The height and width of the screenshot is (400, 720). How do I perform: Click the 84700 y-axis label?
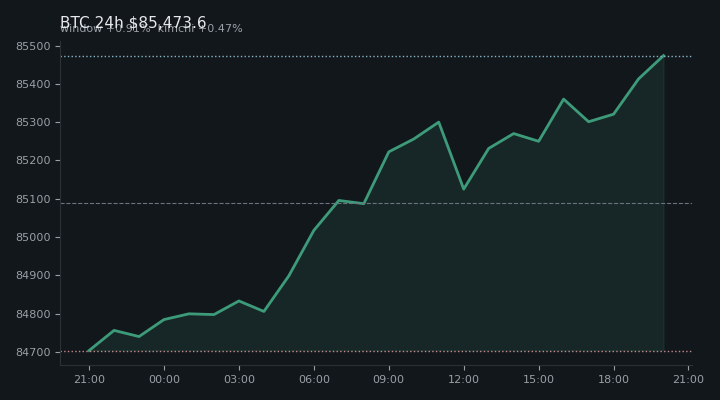[33, 352]
